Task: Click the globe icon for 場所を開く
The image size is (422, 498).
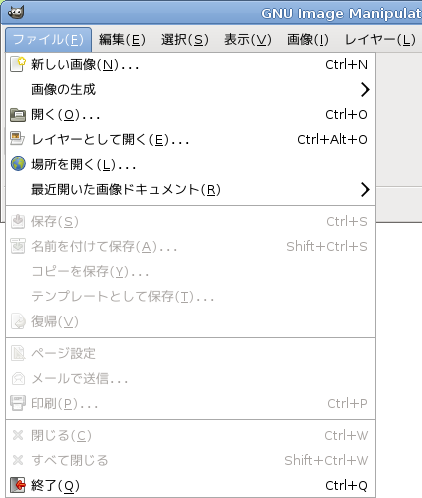Action: click(x=18, y=164)
